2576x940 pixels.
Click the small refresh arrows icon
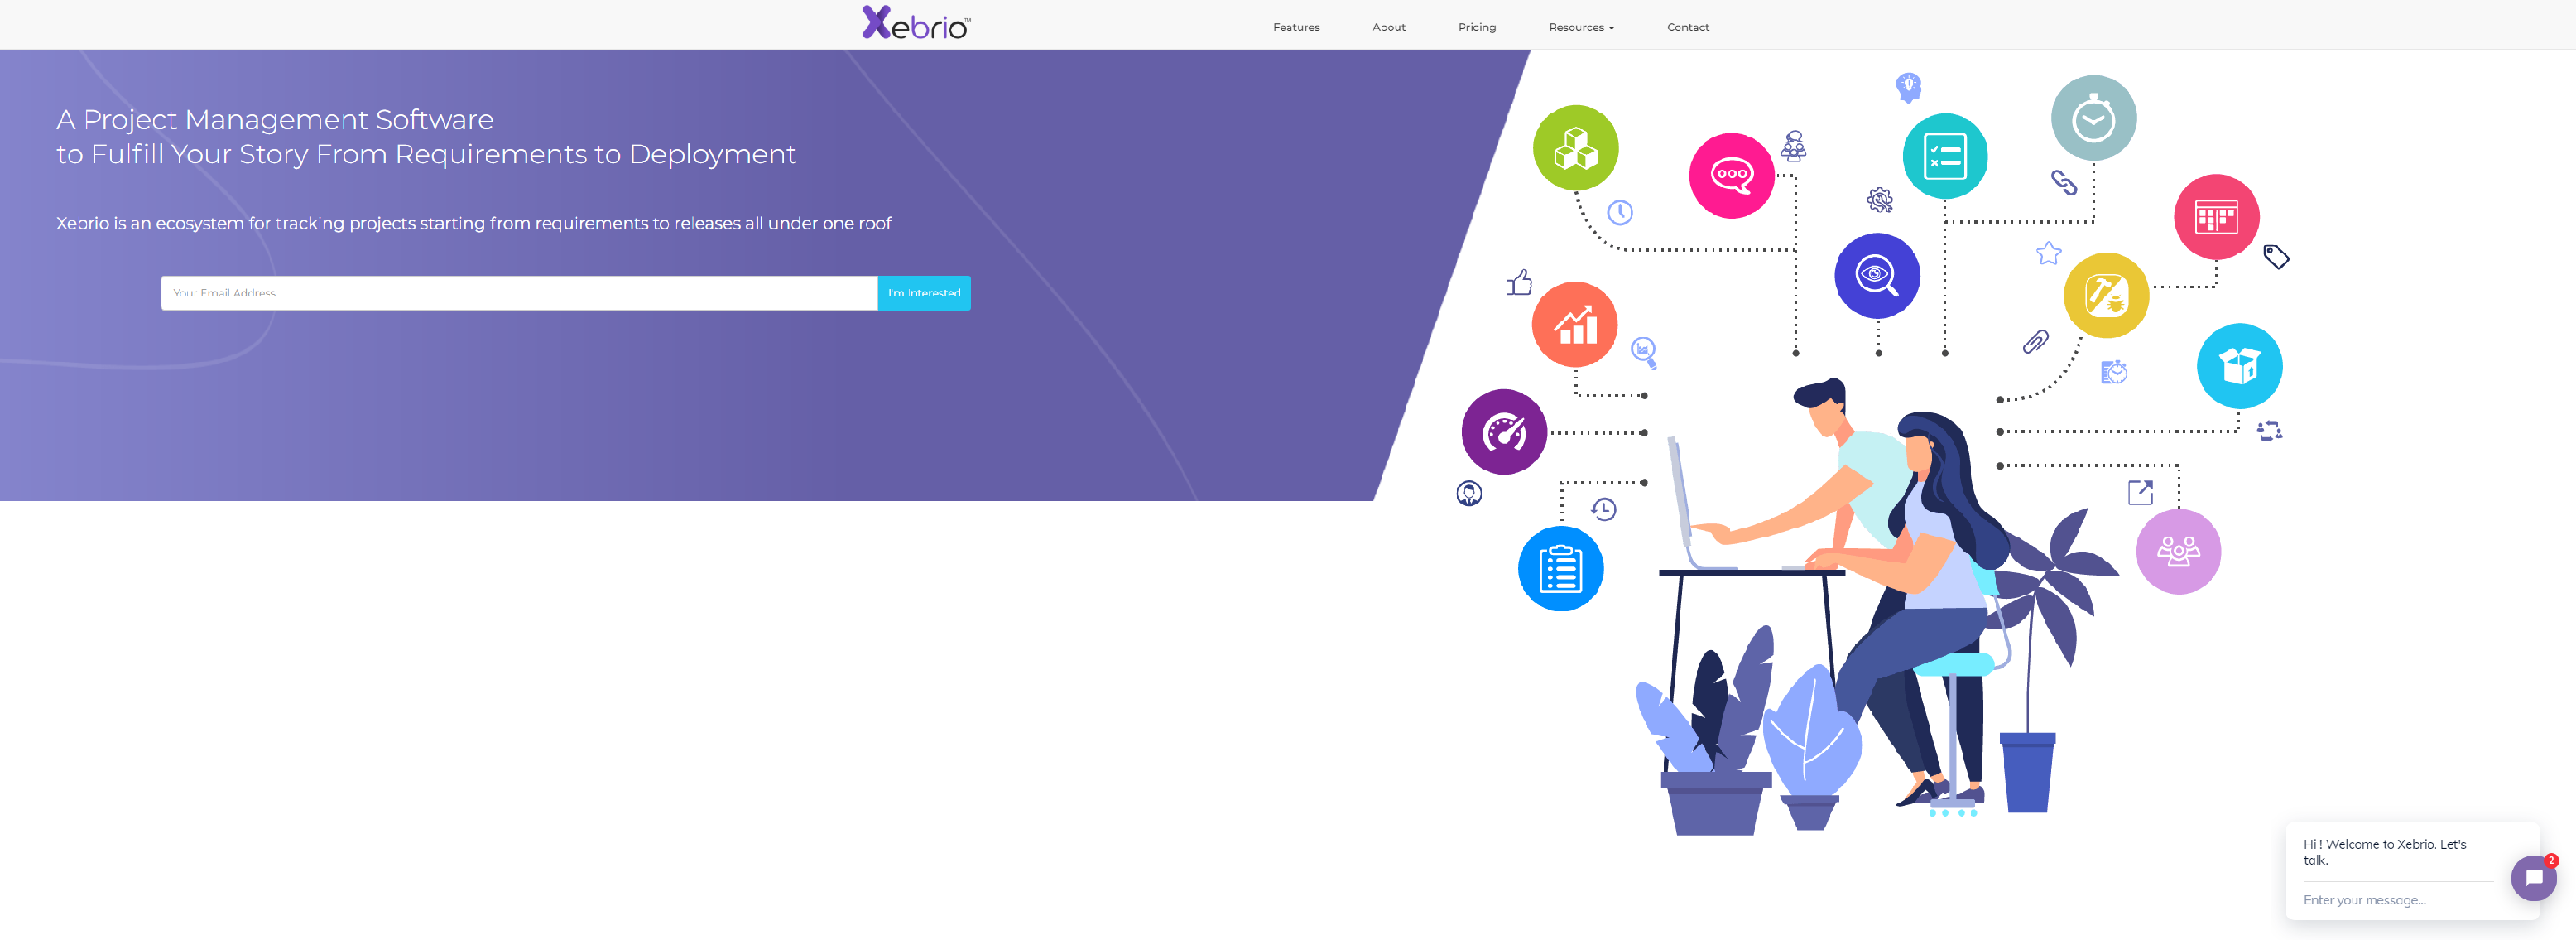click(x=2270, y=431)
